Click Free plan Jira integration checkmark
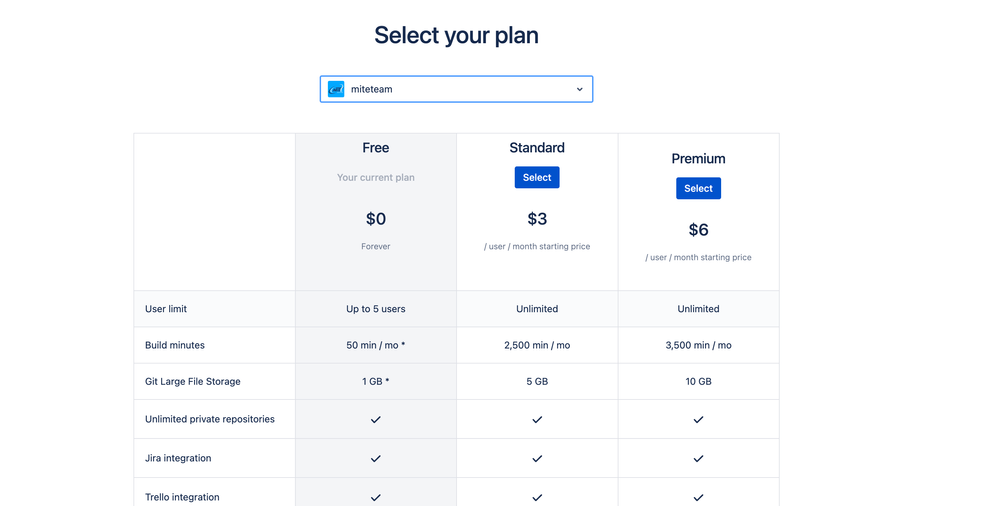998x506 pixels. point(376,458)
